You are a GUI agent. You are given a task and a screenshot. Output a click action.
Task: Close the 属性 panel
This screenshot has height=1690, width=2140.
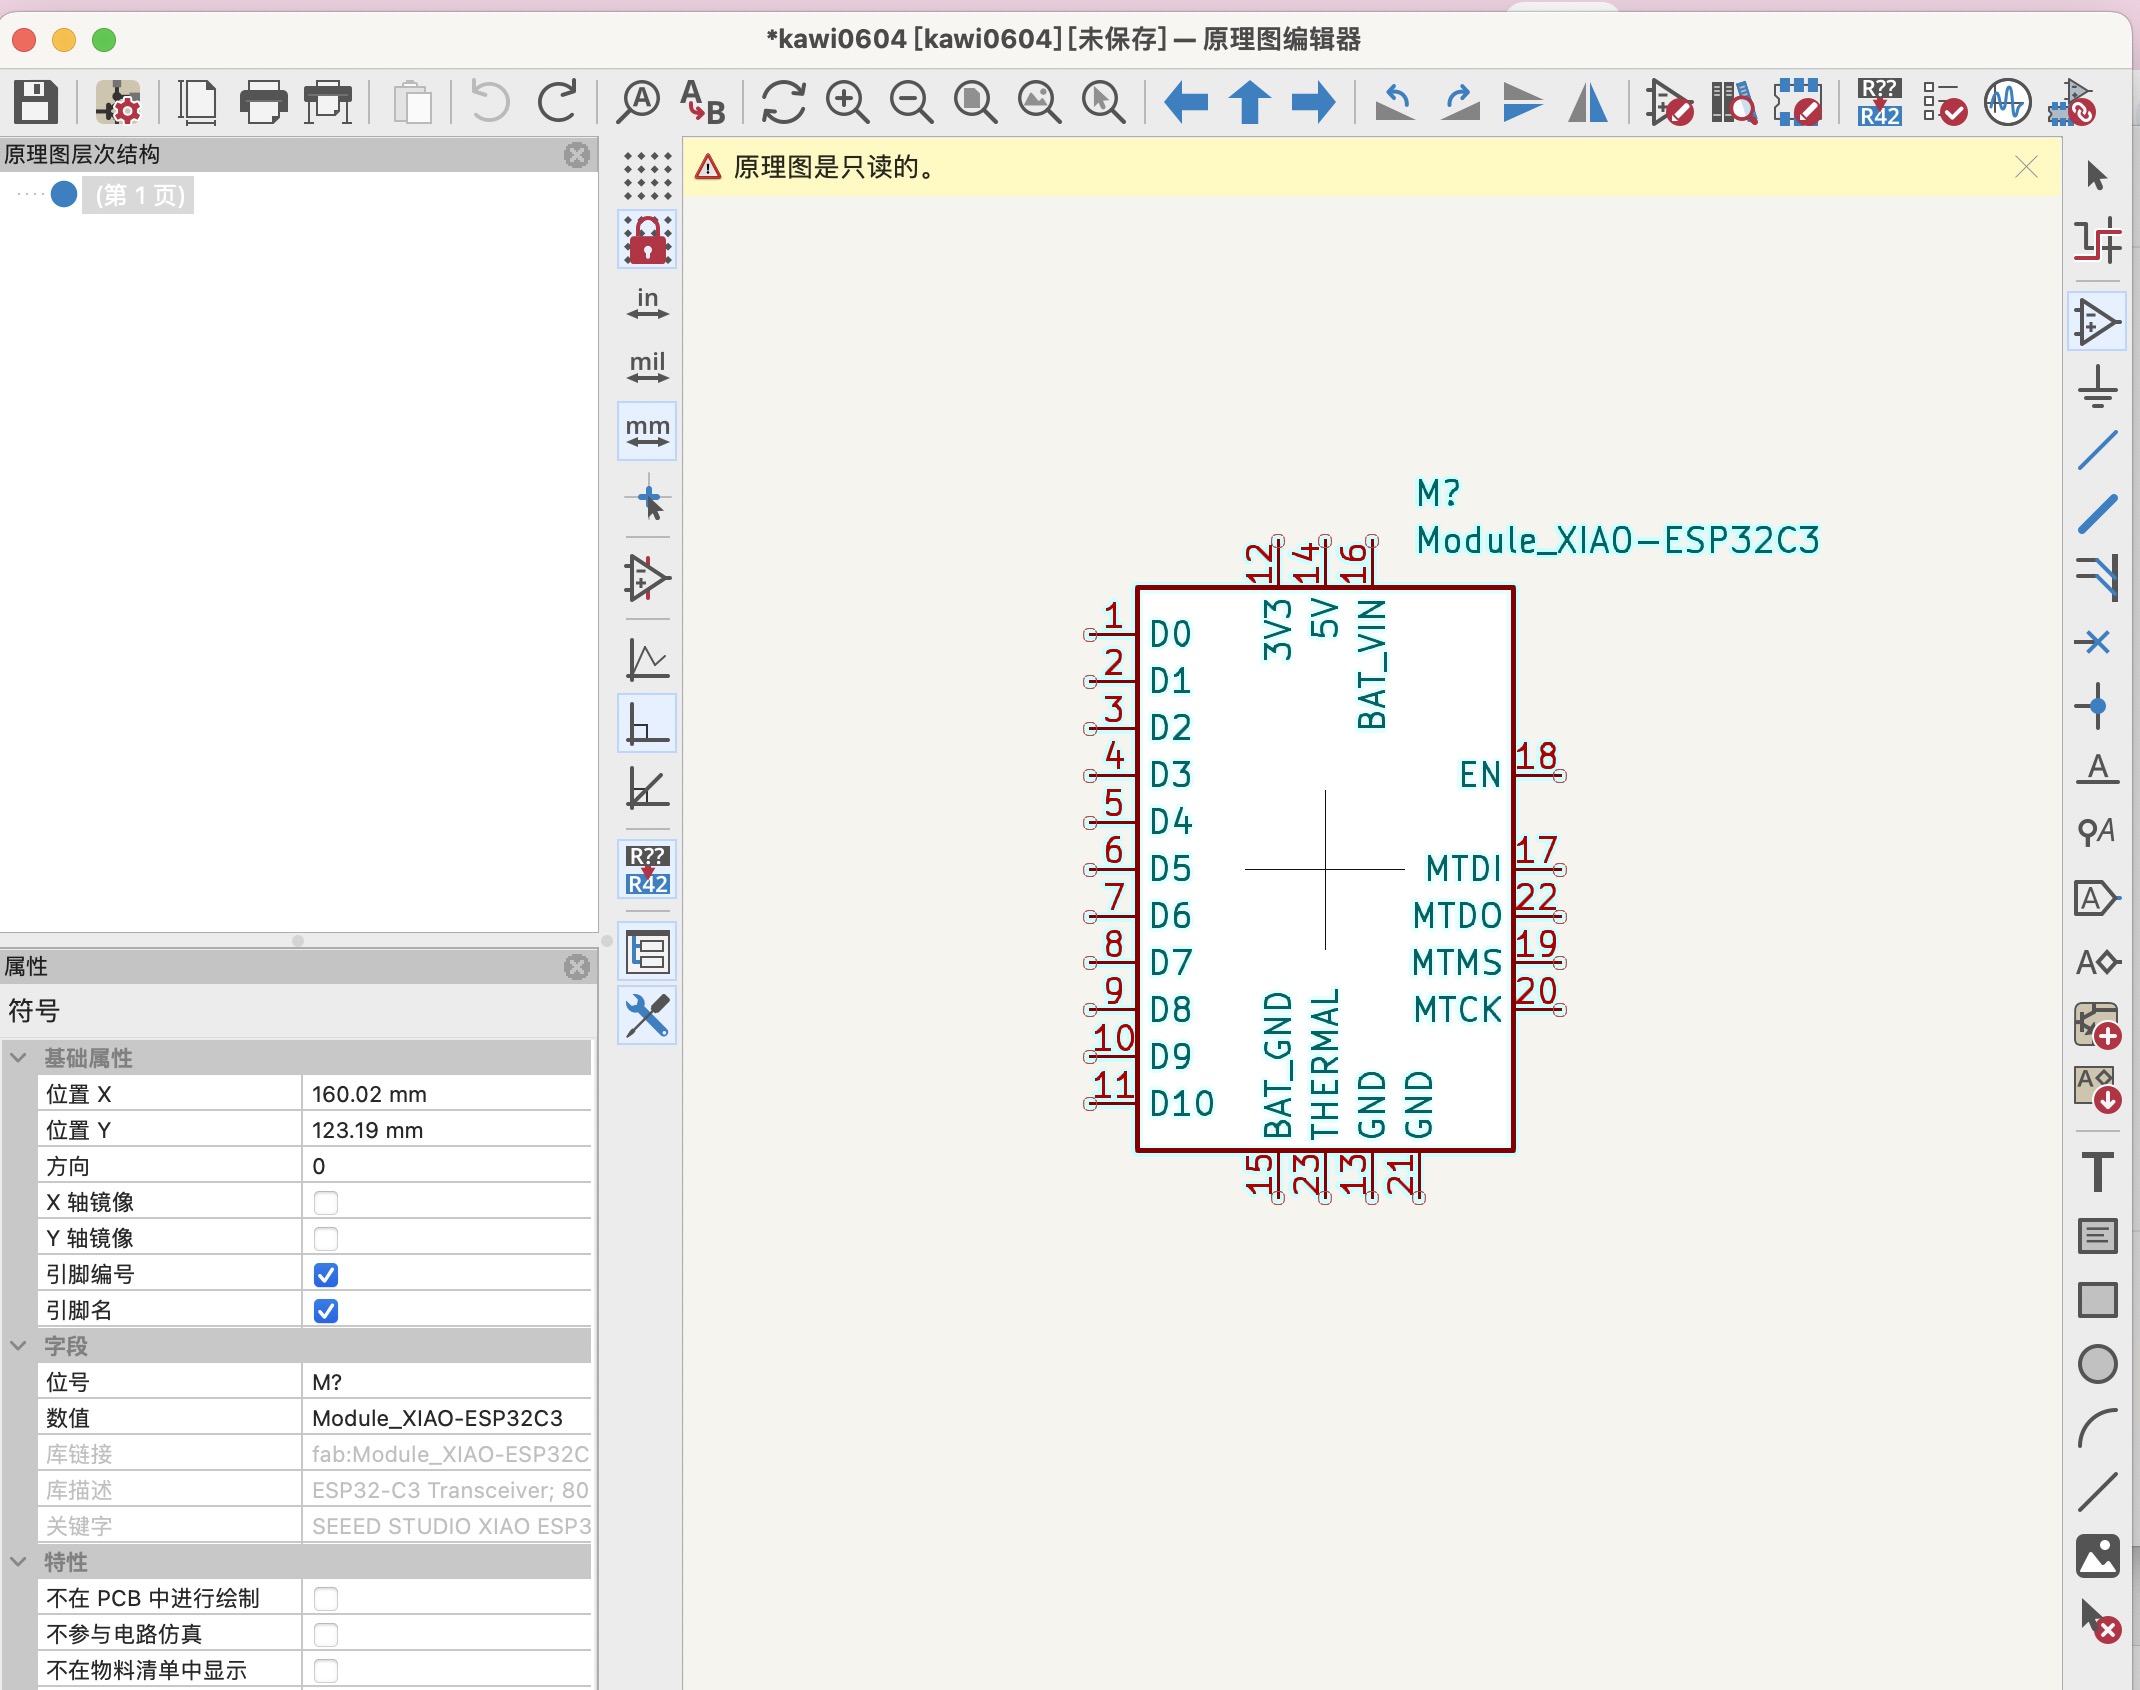tap(577, 967)
